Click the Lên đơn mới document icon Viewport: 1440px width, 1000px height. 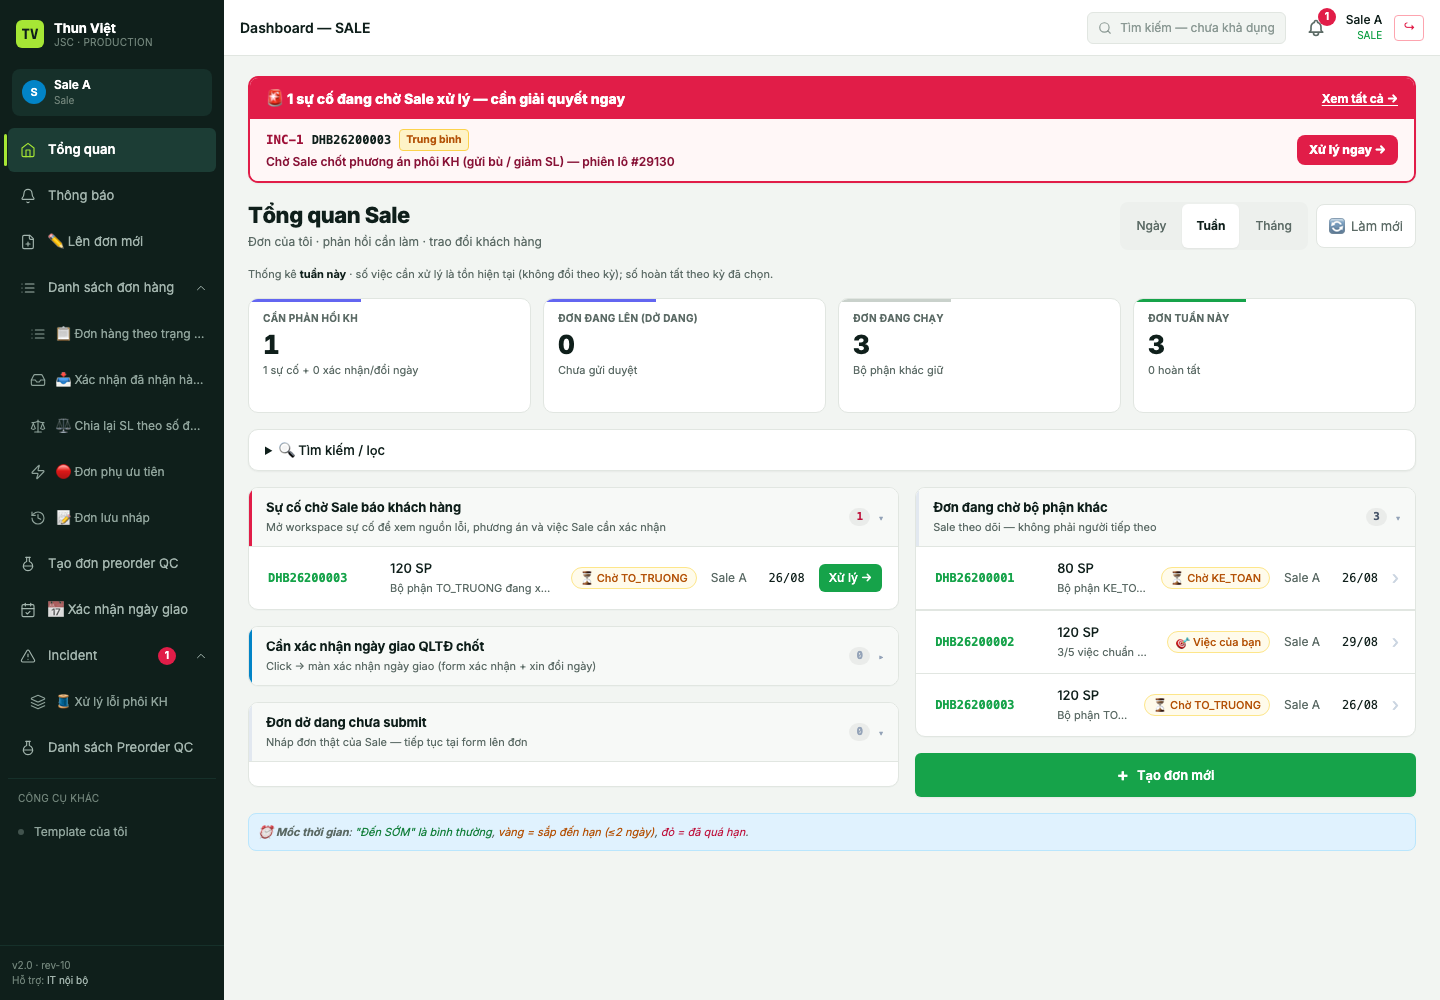click(28, 242)
